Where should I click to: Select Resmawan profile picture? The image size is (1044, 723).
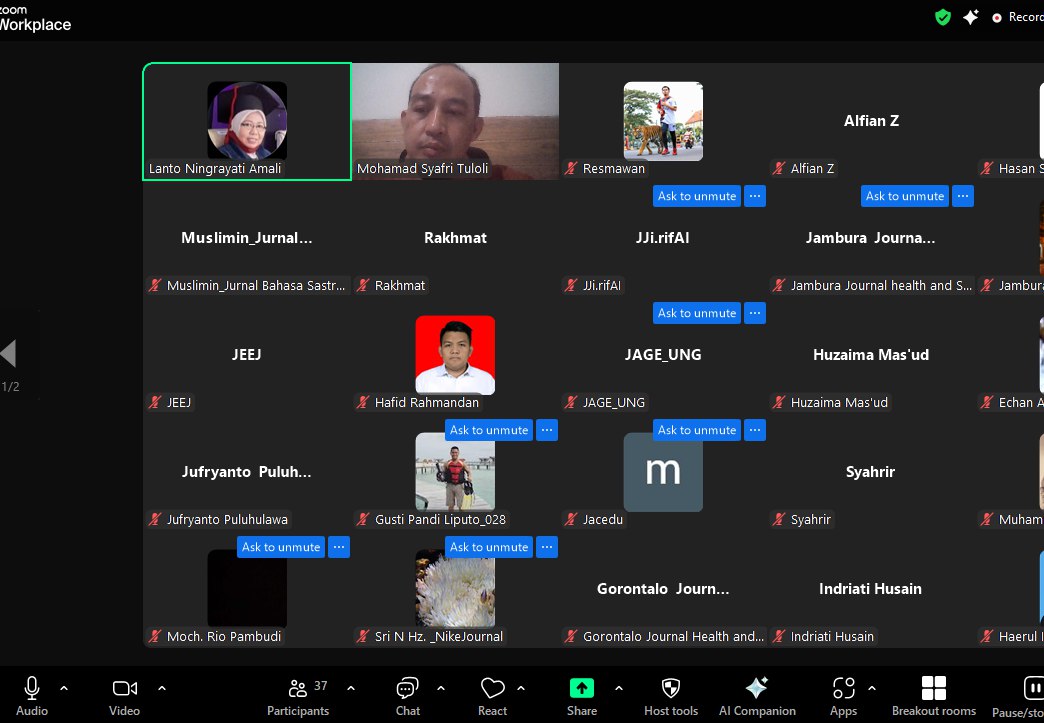point(663,121)
